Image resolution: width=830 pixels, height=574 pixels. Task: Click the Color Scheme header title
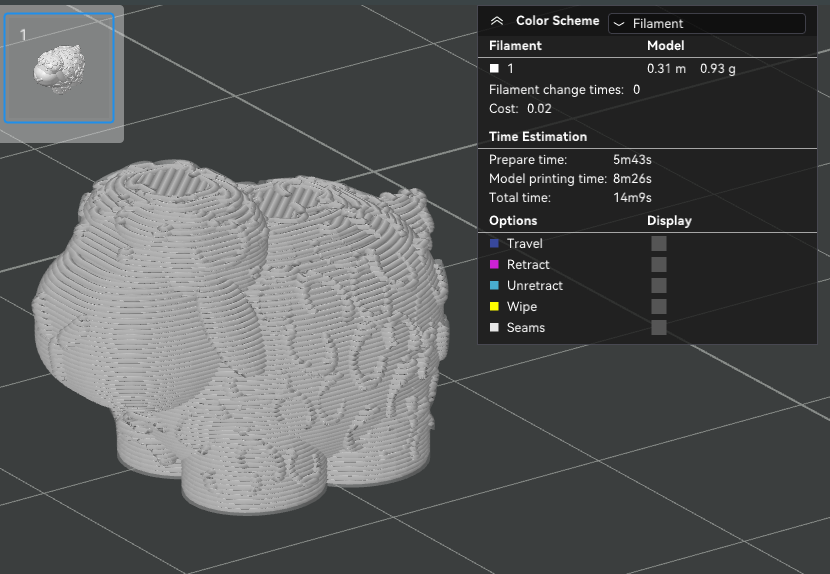pyautogui.click(x=557, y=21)
